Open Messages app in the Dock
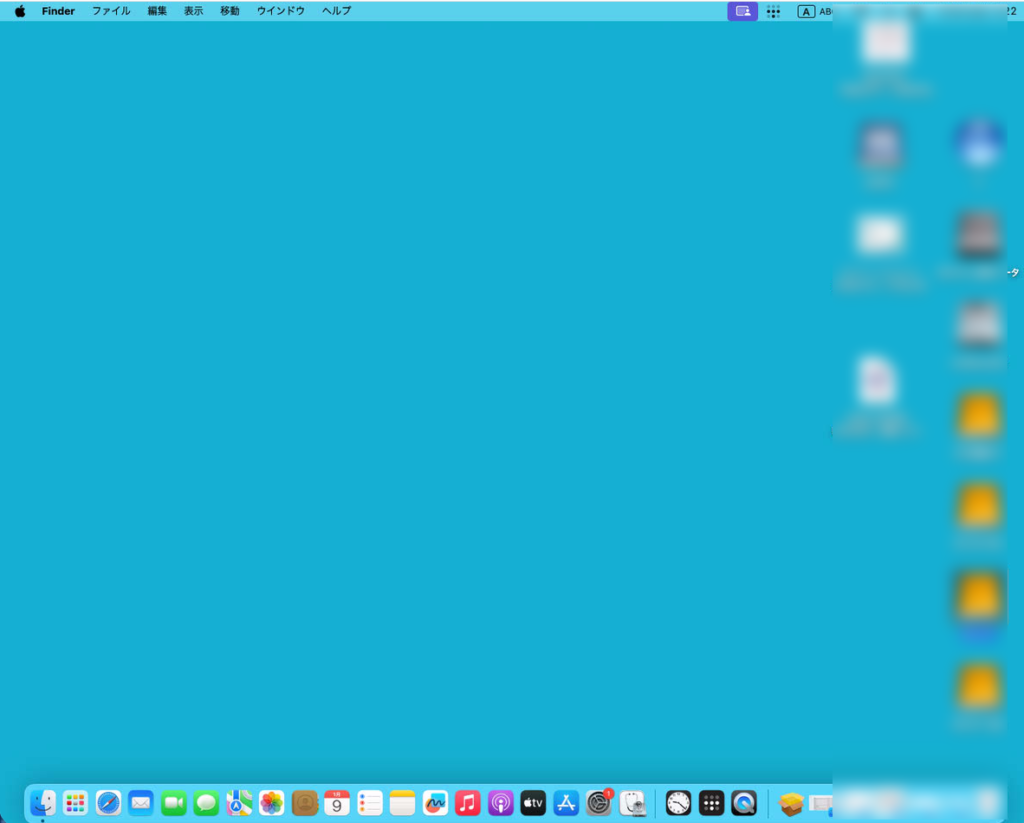The image size is (1024, 823). 206,802
